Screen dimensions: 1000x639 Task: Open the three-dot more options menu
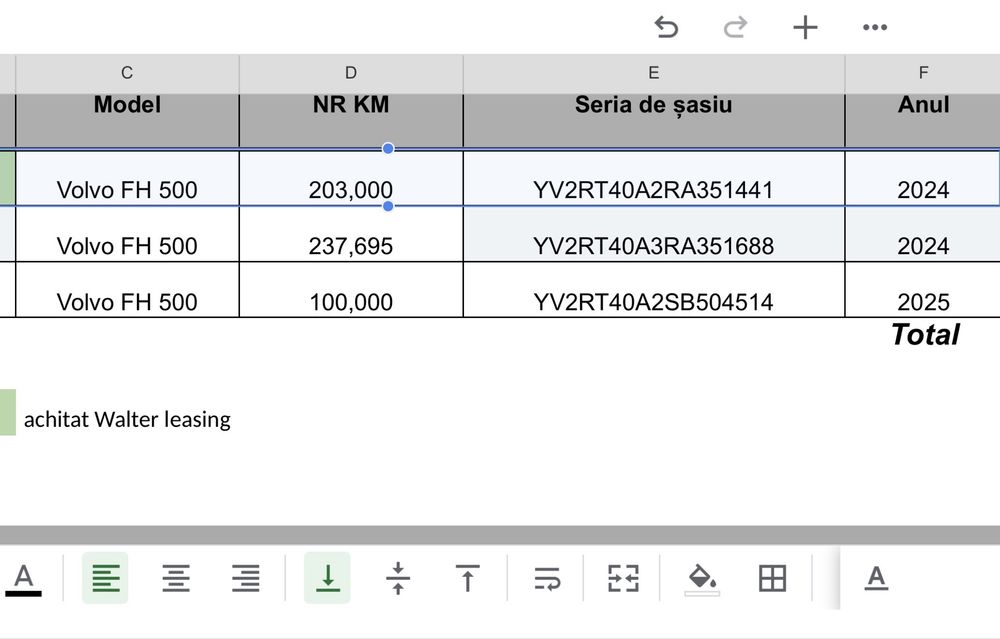click(874, 27)
